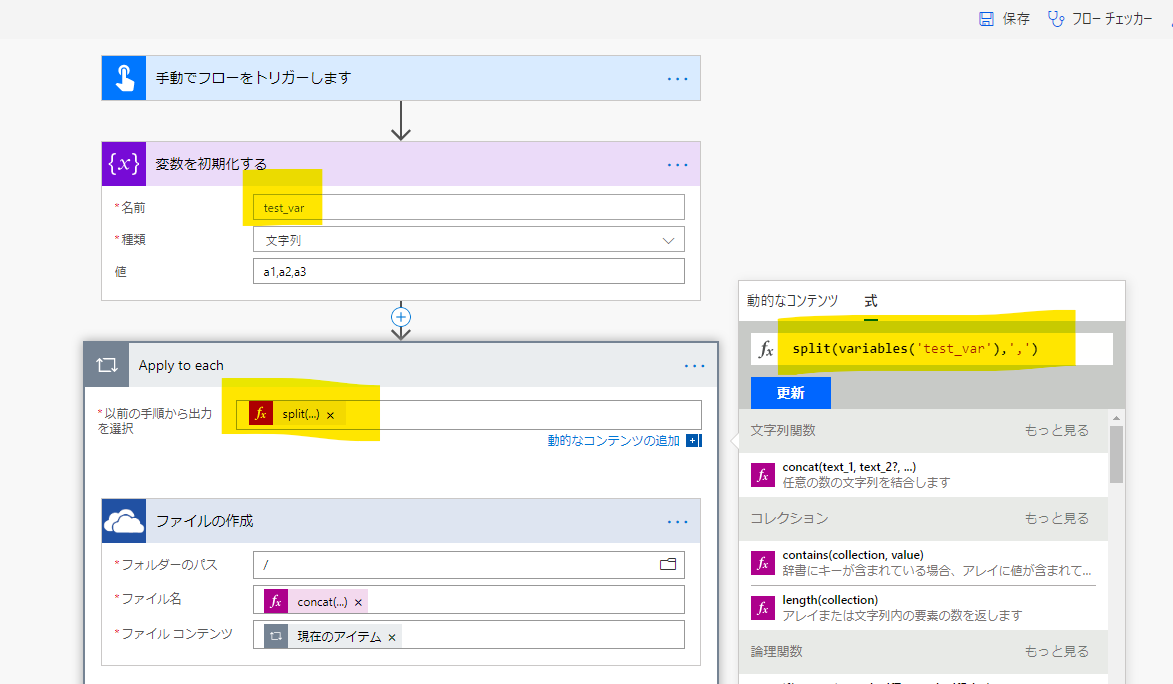
Task: Open the variable type dropdown
Action: [x=668, y=240]
